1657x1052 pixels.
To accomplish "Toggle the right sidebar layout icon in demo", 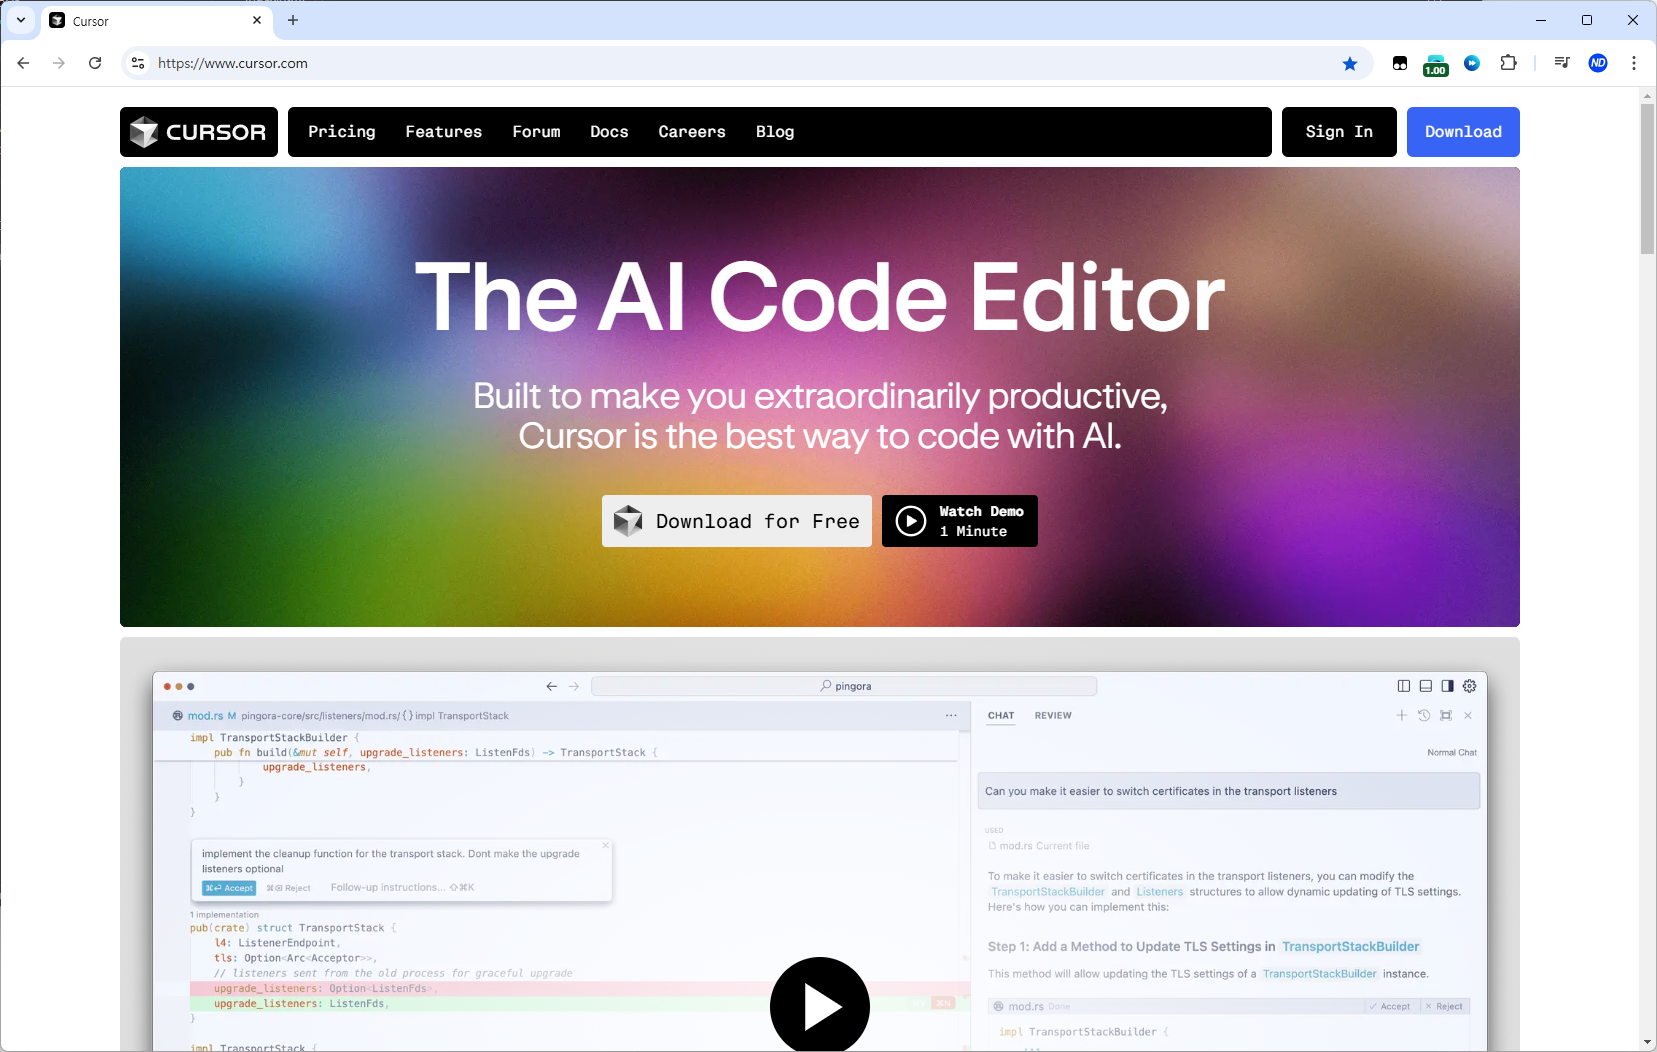I will [x=1447, y=686].
